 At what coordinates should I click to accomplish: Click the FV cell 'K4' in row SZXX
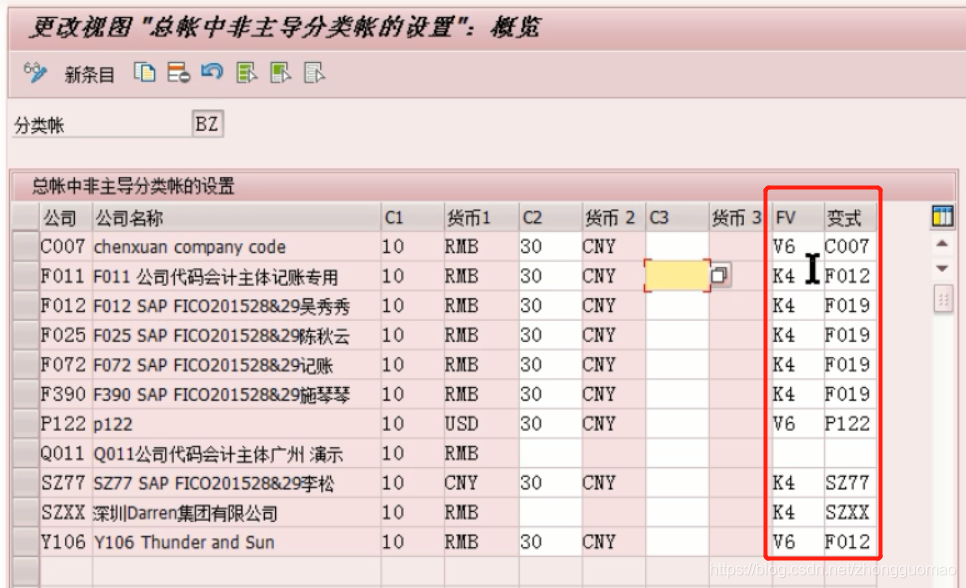point(798,512)
